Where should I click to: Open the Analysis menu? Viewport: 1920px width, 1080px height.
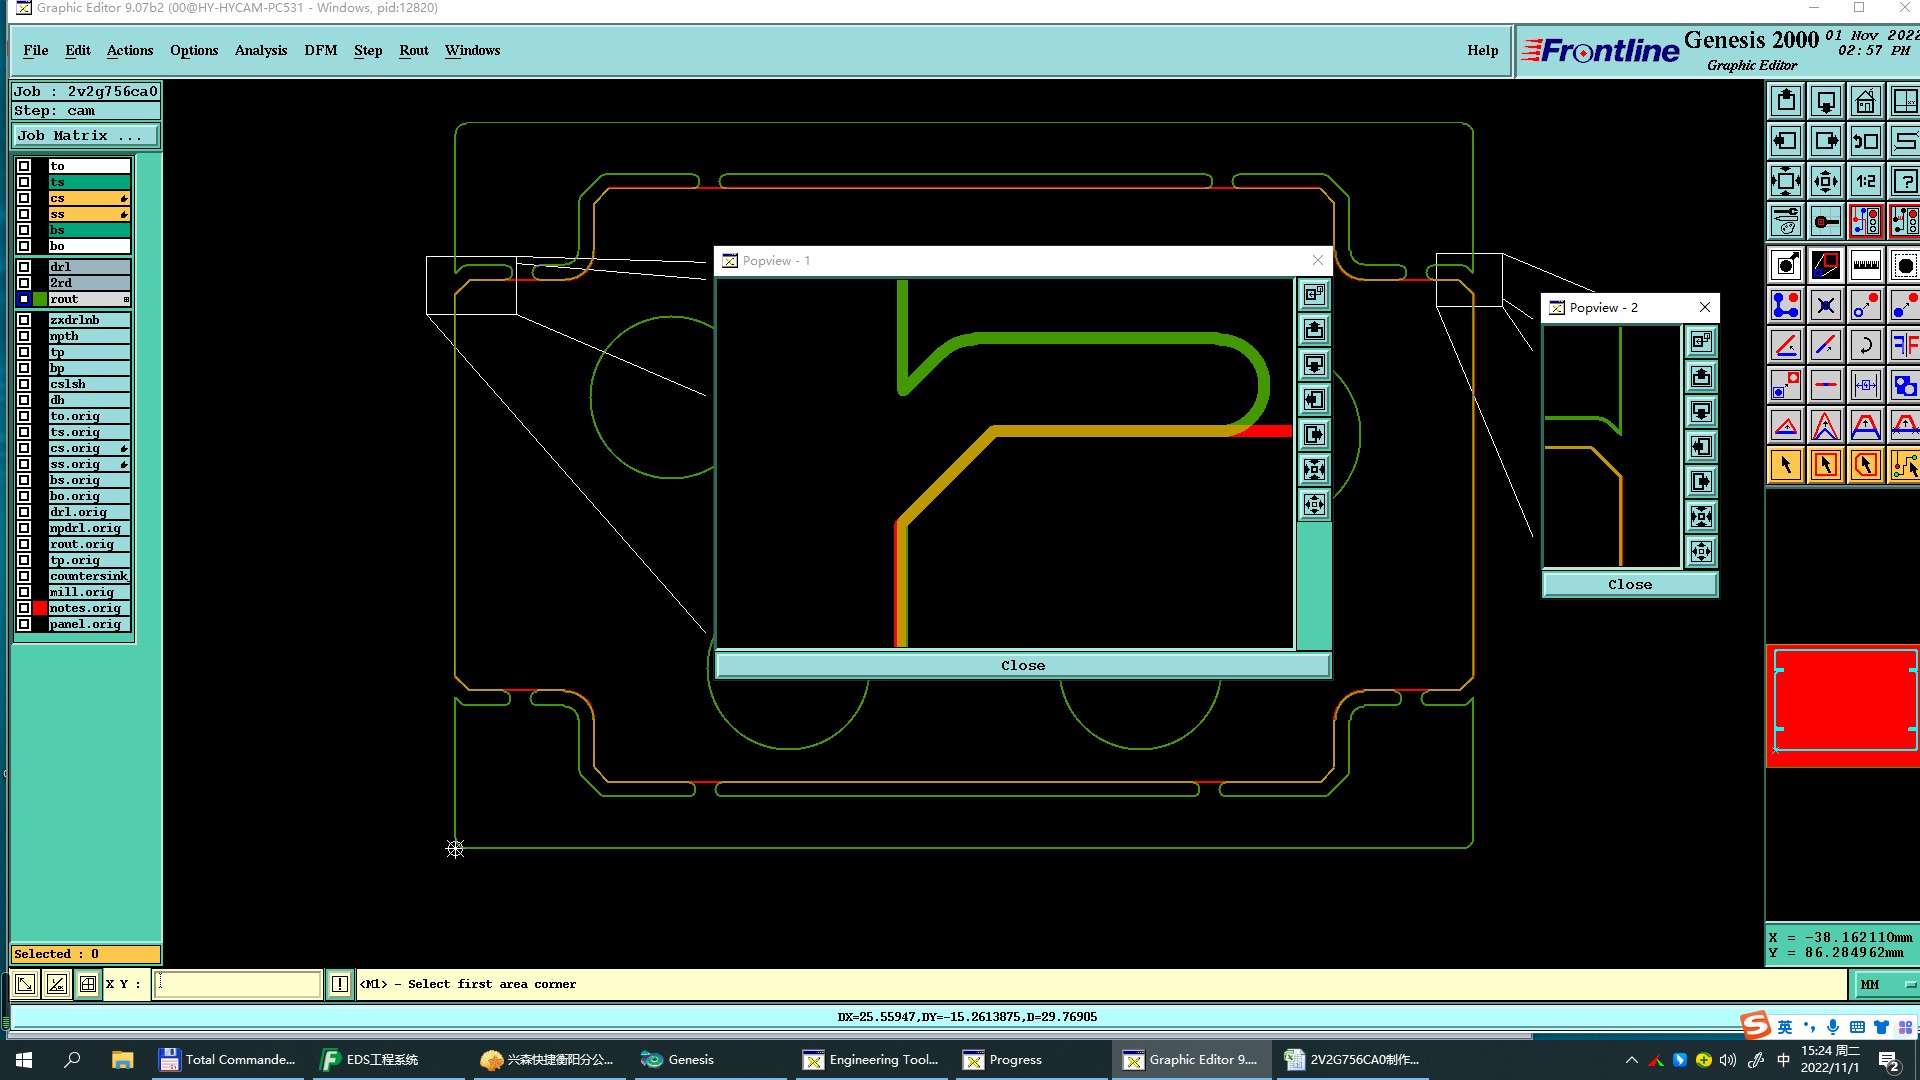click(260, 50)
